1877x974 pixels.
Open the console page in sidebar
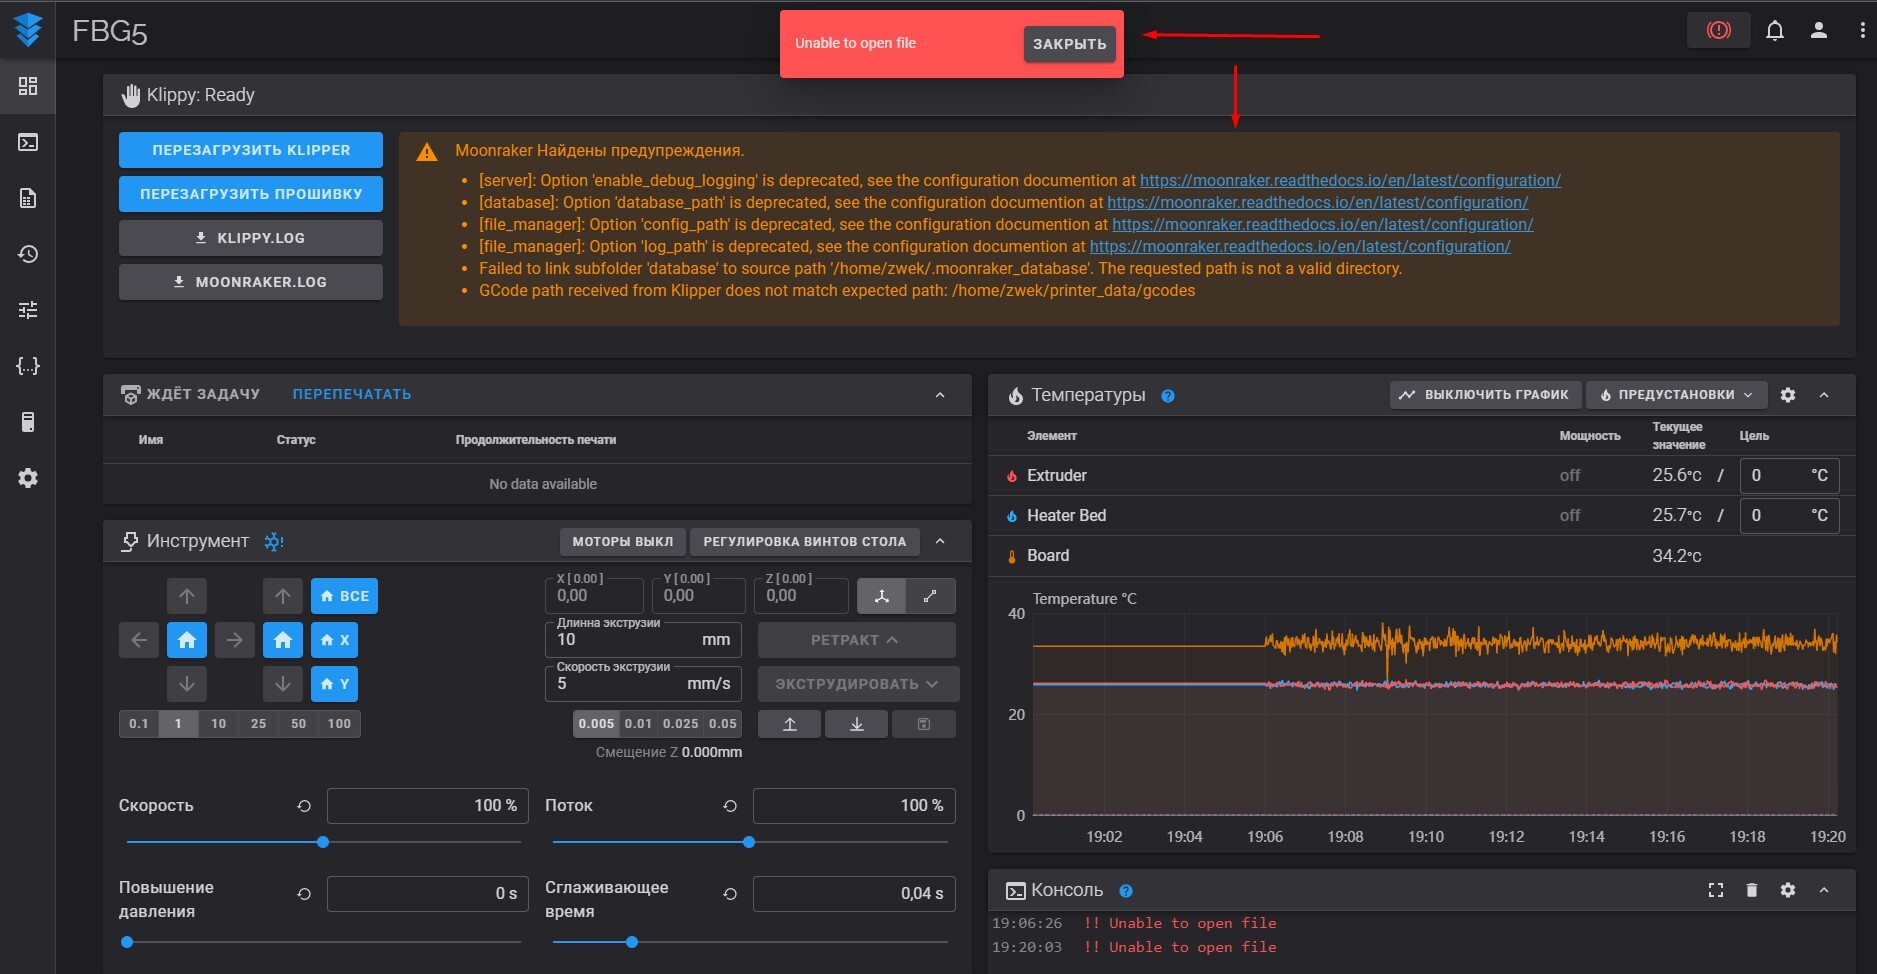(28, 142)
